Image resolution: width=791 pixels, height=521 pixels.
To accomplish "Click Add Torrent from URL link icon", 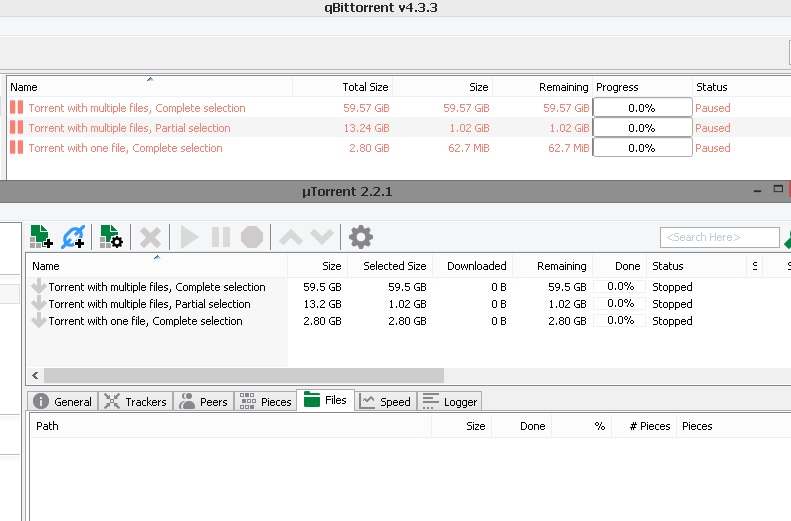I will pos(73,237).
